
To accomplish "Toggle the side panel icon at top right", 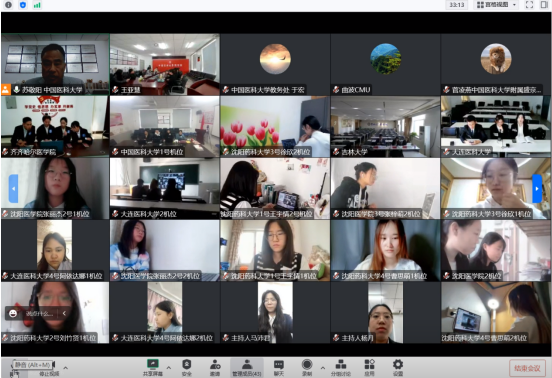I will [x=544, y=5].
